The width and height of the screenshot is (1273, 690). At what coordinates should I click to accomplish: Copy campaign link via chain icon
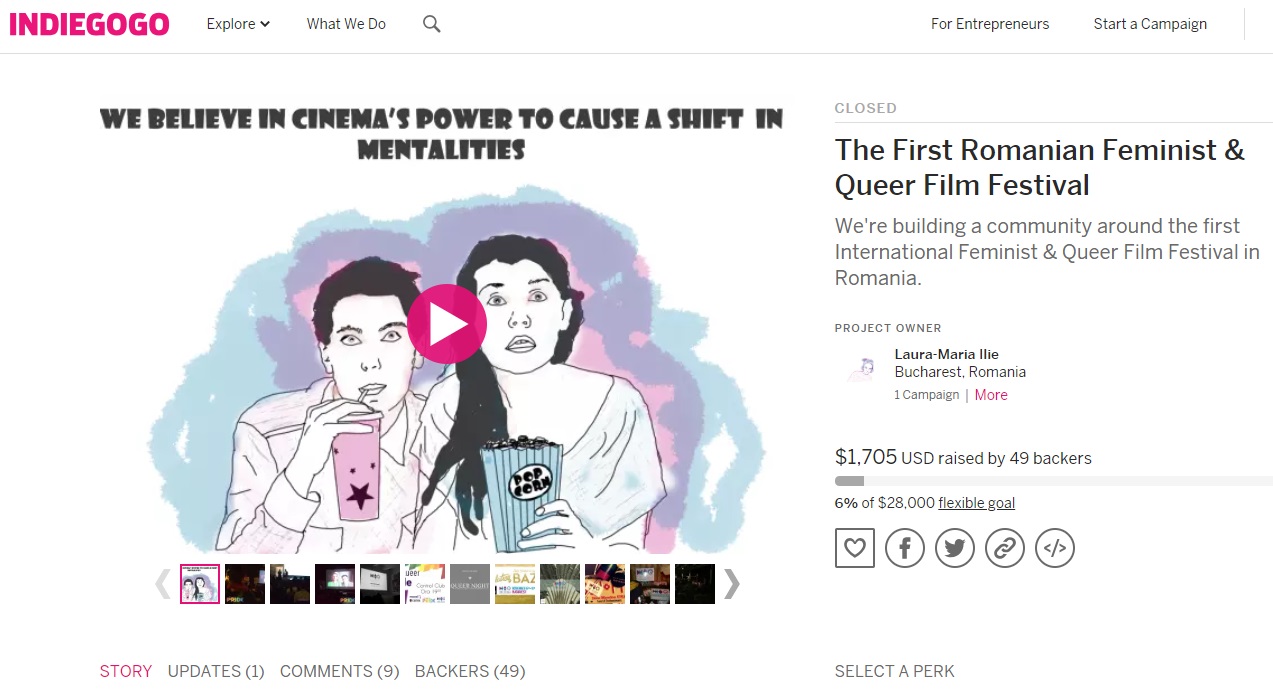(x=1005, y=548)
